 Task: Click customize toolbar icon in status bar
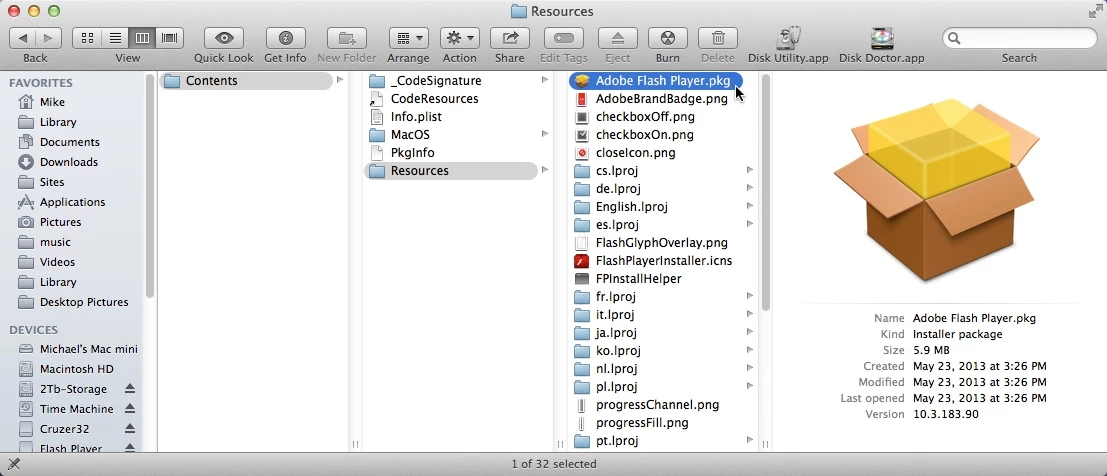(13, 464)
